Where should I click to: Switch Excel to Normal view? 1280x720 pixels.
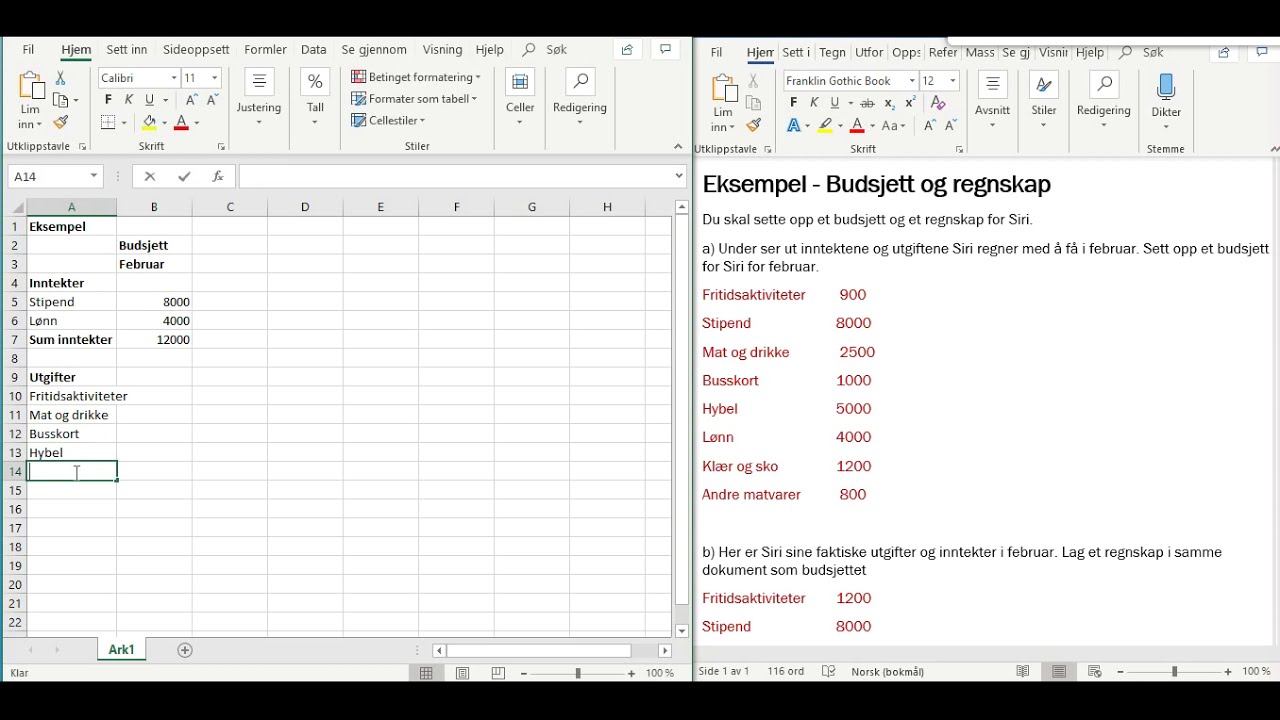coord(427,673)
